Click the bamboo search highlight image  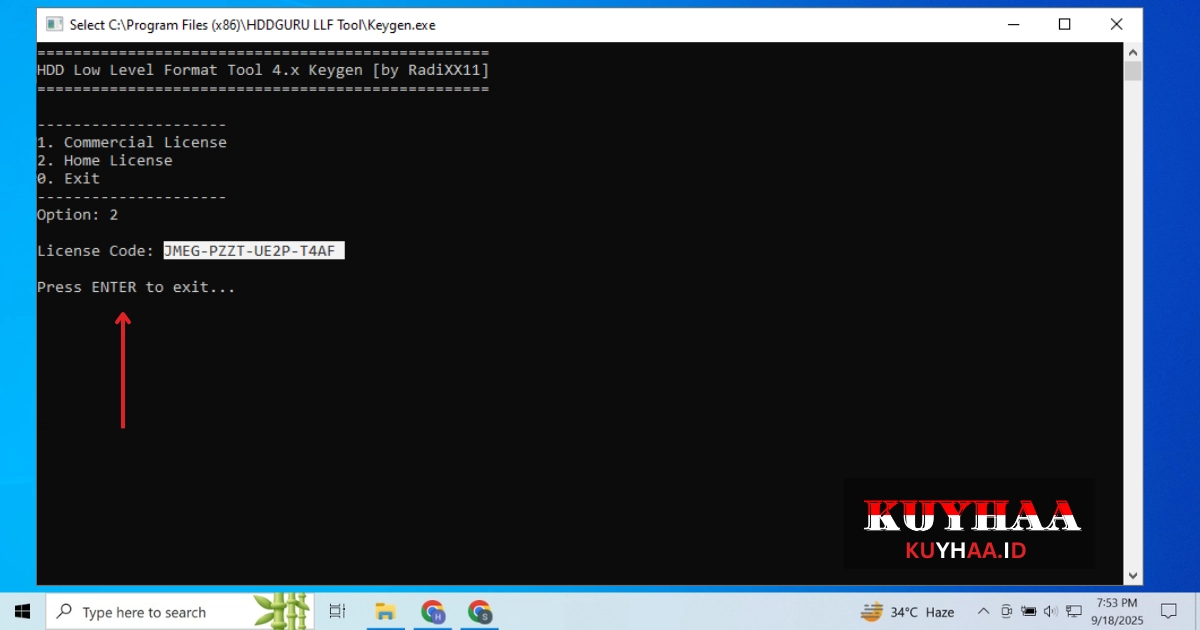point(282,611)
